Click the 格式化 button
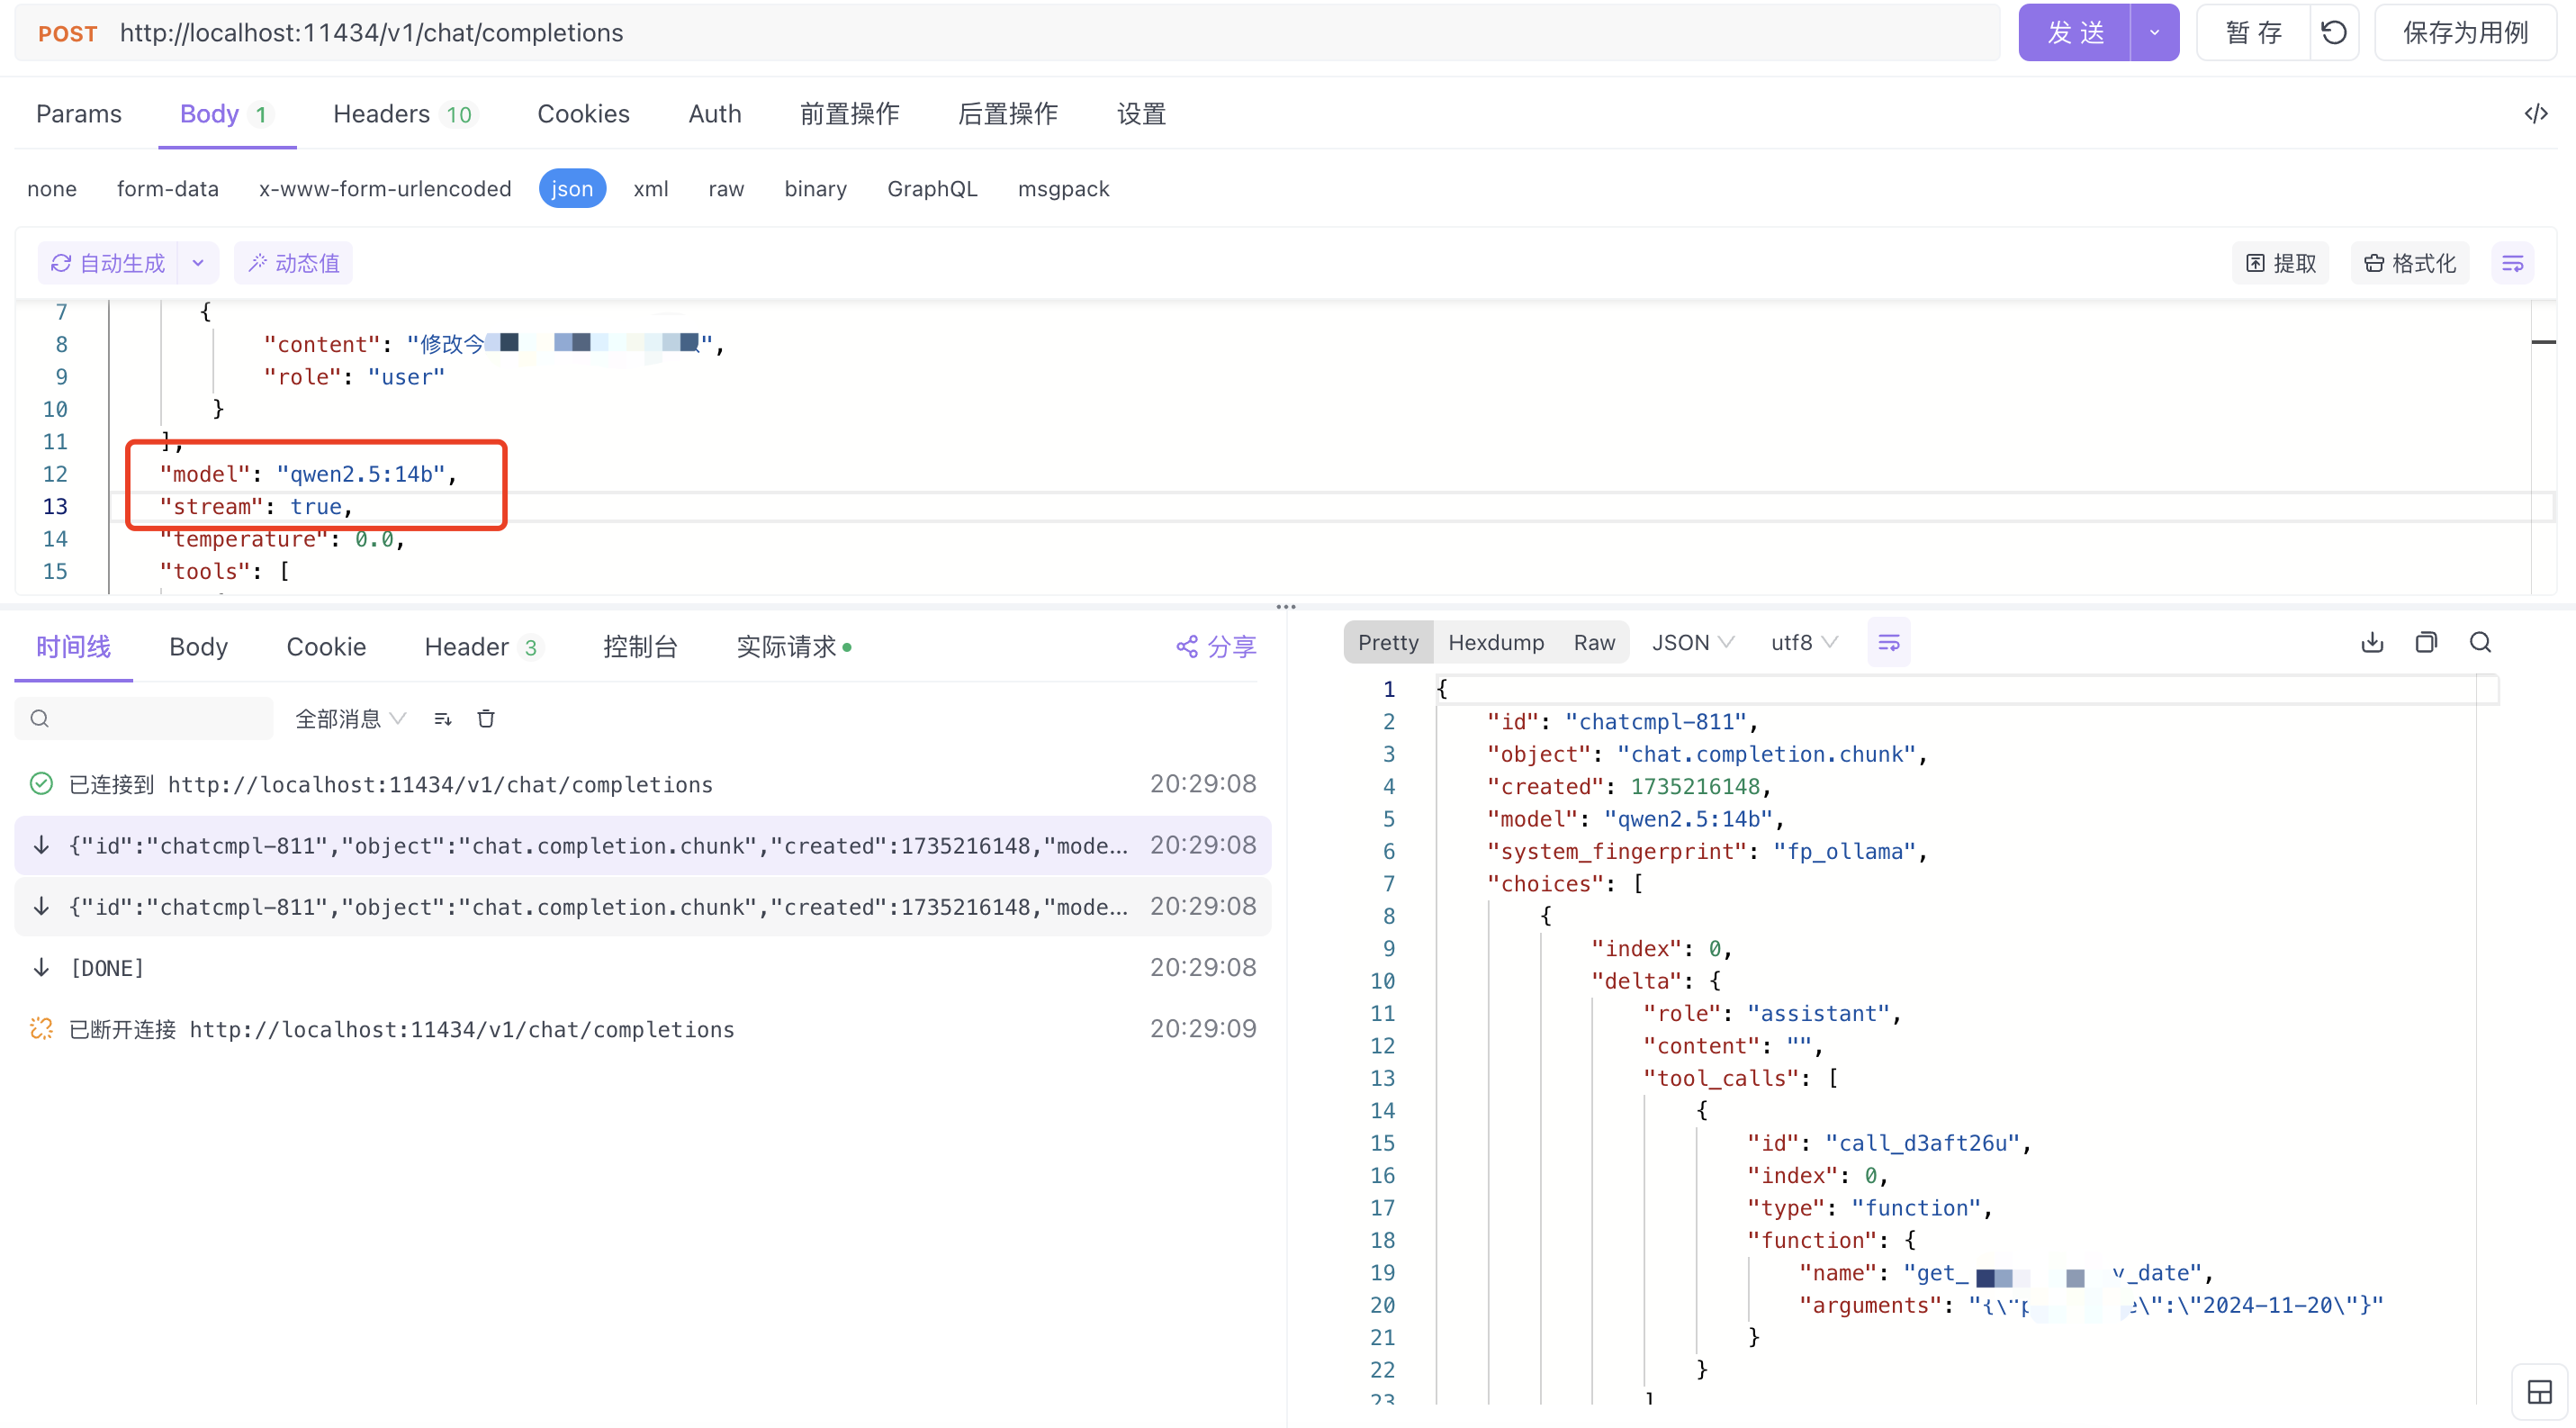 click(2409, 263)
